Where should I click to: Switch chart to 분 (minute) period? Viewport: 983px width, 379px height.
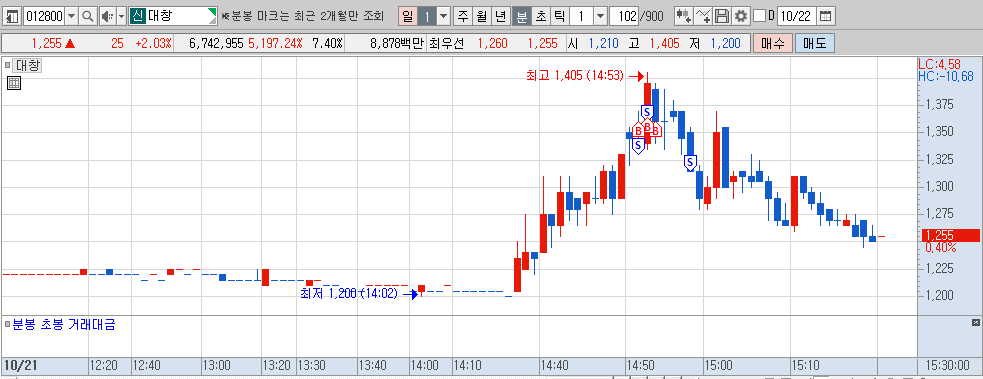point(521,16)
